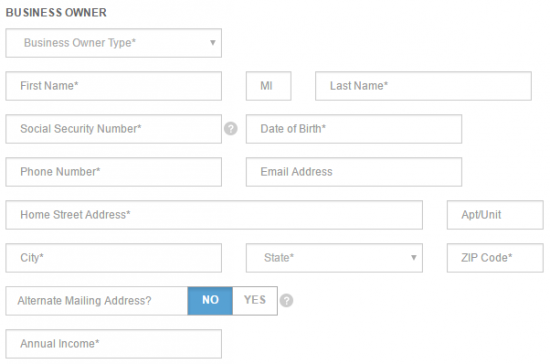Open the Business Owner Type dropdown
The width and height of the screenshot is (550, 364).
point(114,43)
